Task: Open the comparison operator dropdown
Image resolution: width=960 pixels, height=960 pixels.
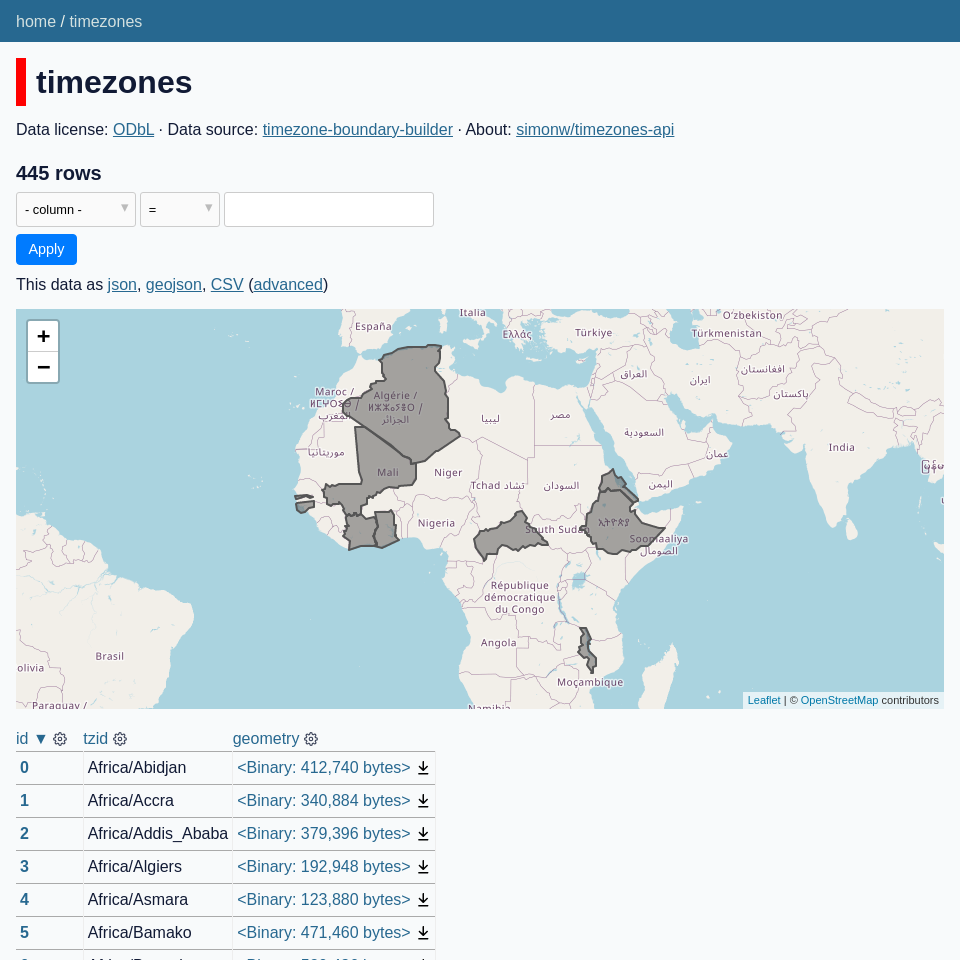Action: [180, 209]
